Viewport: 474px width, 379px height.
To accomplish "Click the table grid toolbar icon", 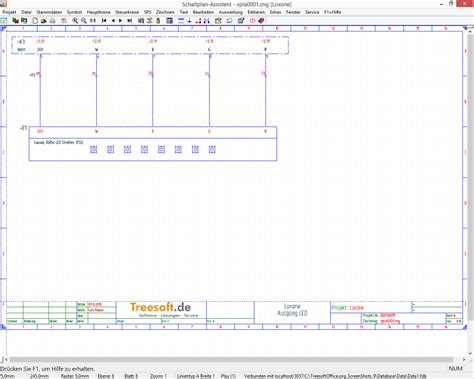I will click(x=169, y=21).
